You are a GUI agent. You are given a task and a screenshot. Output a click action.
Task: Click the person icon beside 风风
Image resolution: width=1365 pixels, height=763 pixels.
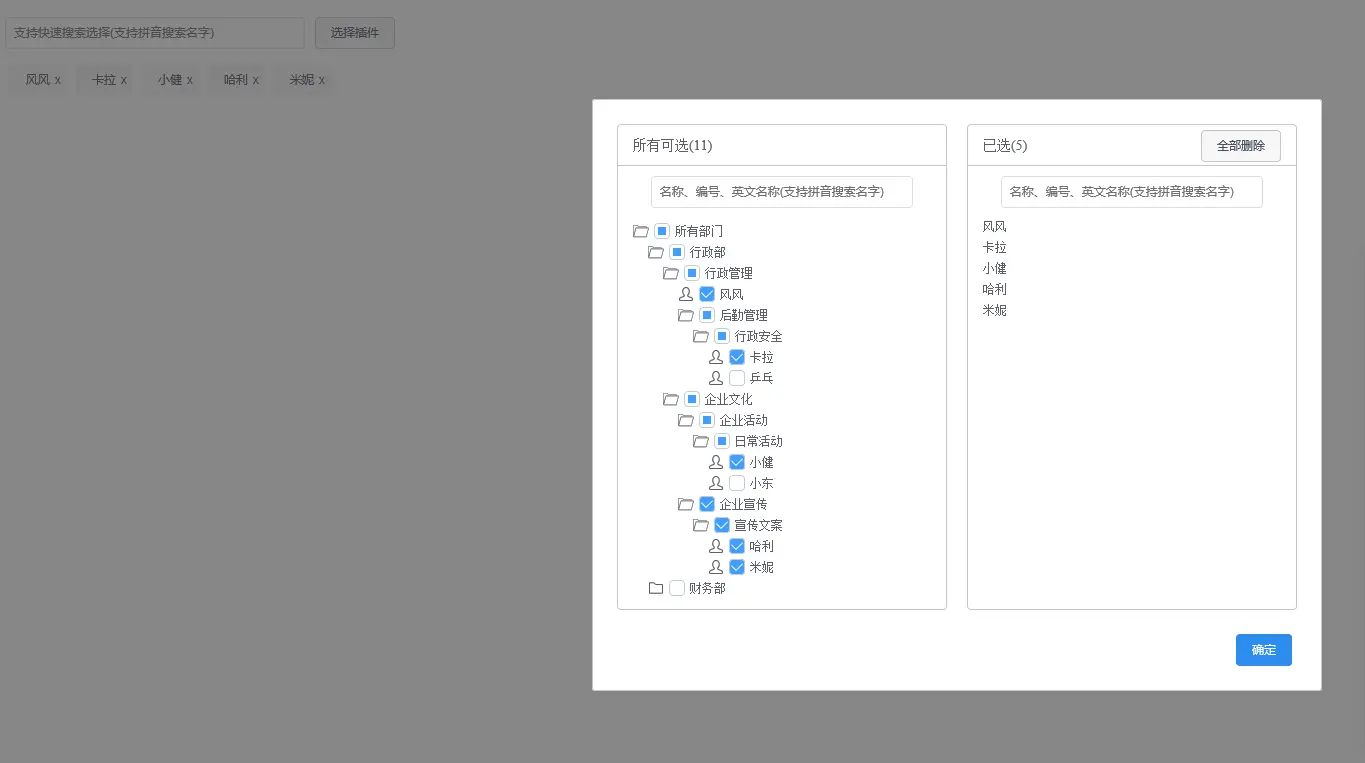(x=686, y=294)
